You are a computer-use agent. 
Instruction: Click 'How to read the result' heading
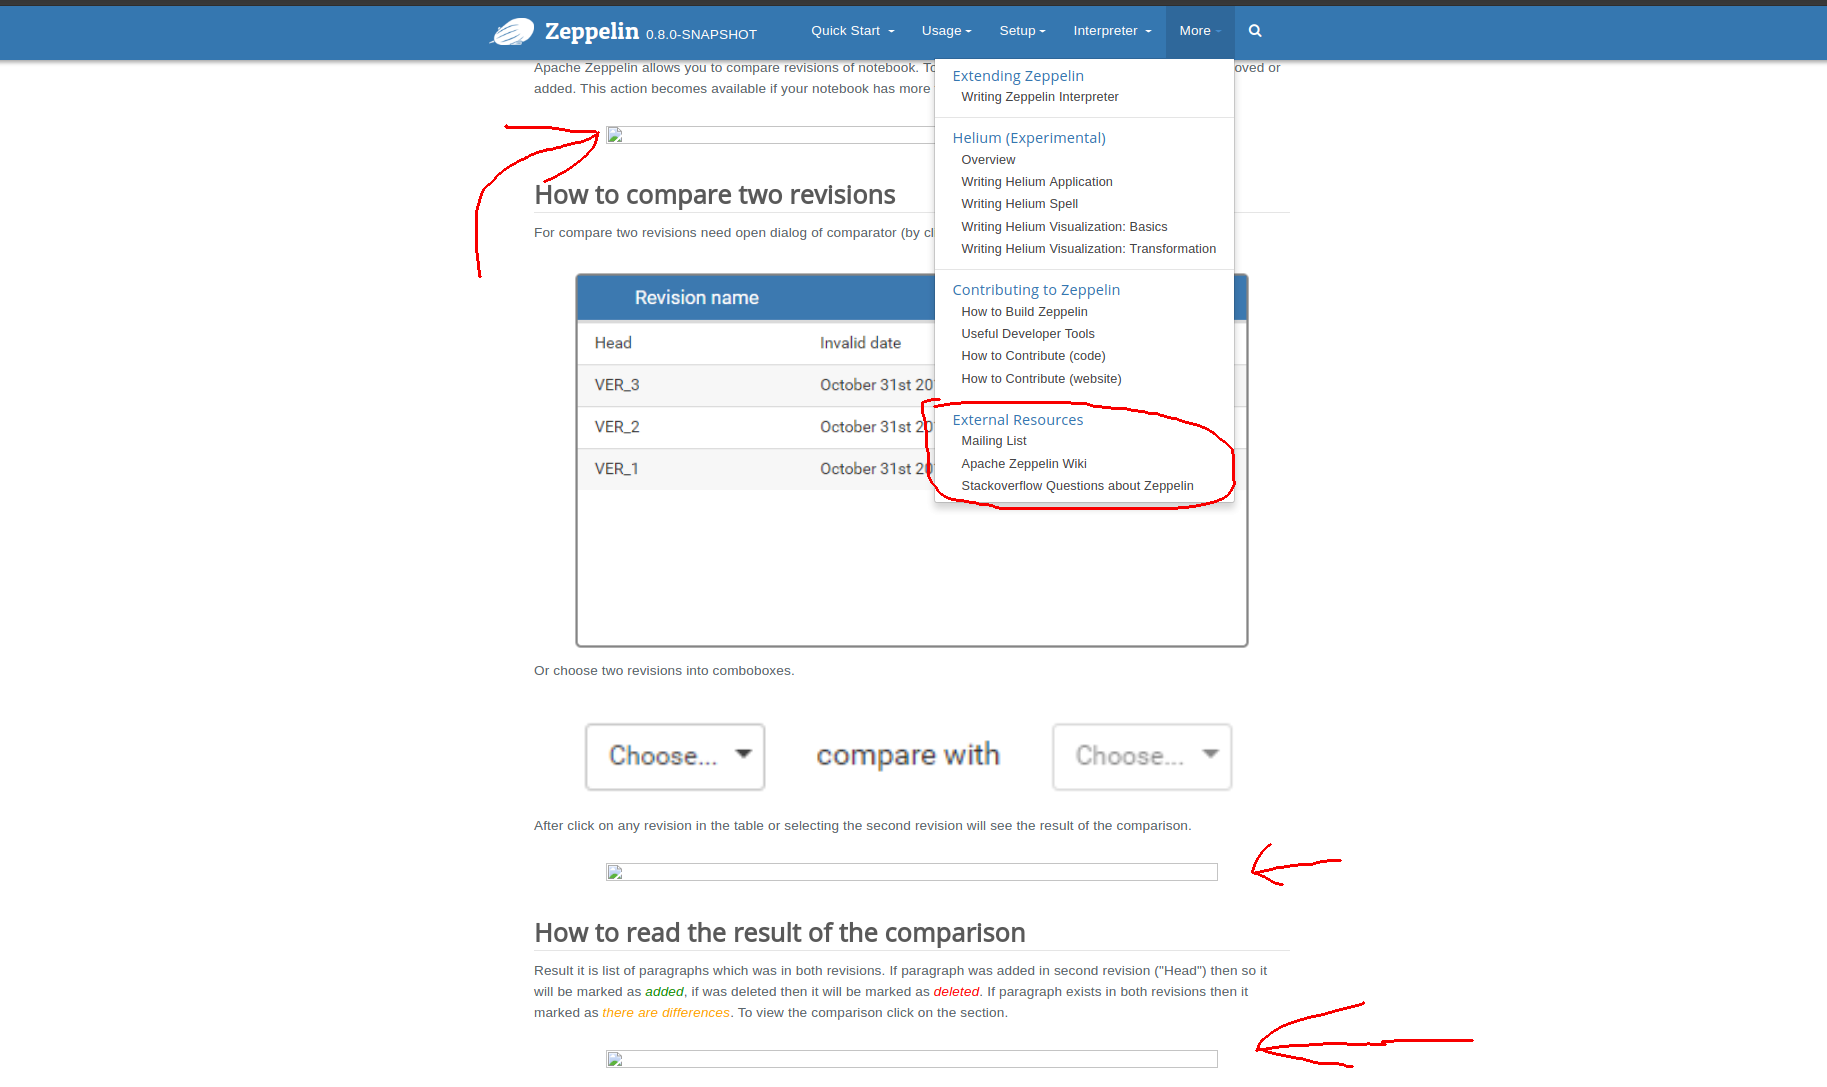(x=780, y=933)
